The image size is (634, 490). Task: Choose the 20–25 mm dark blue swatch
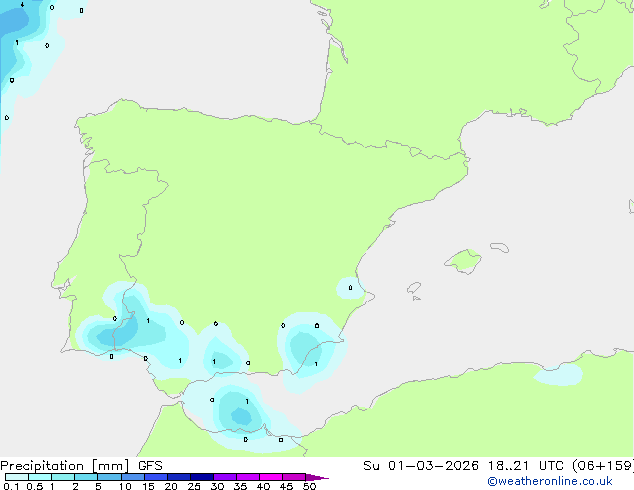(x=178, y=477)
